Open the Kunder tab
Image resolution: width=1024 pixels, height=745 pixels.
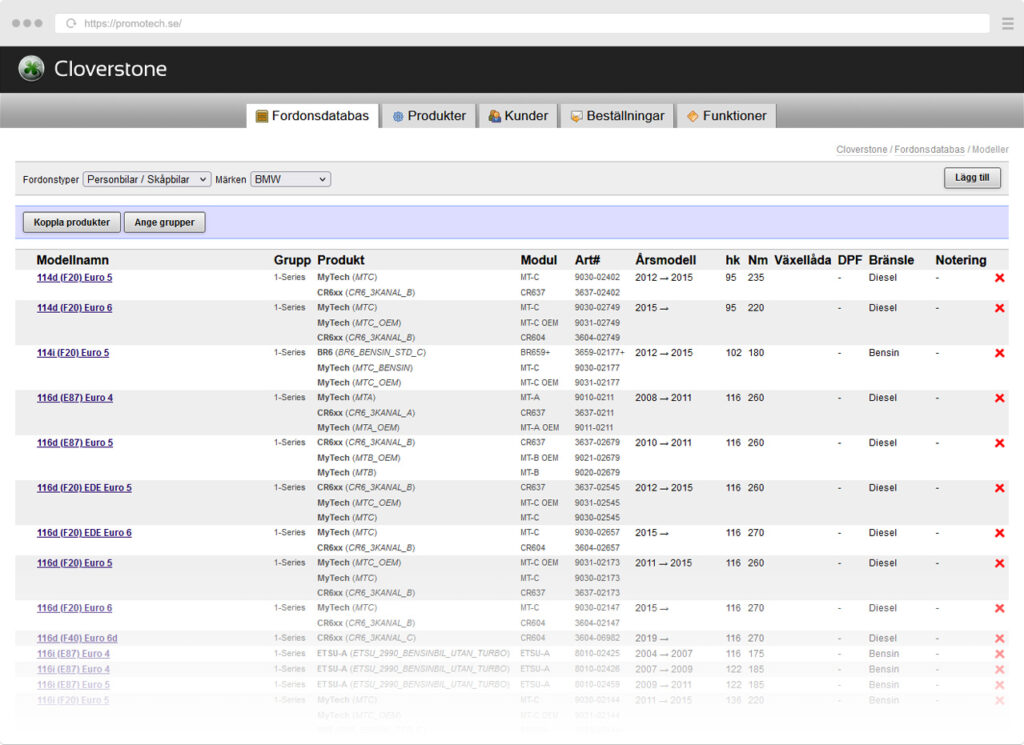518,116
